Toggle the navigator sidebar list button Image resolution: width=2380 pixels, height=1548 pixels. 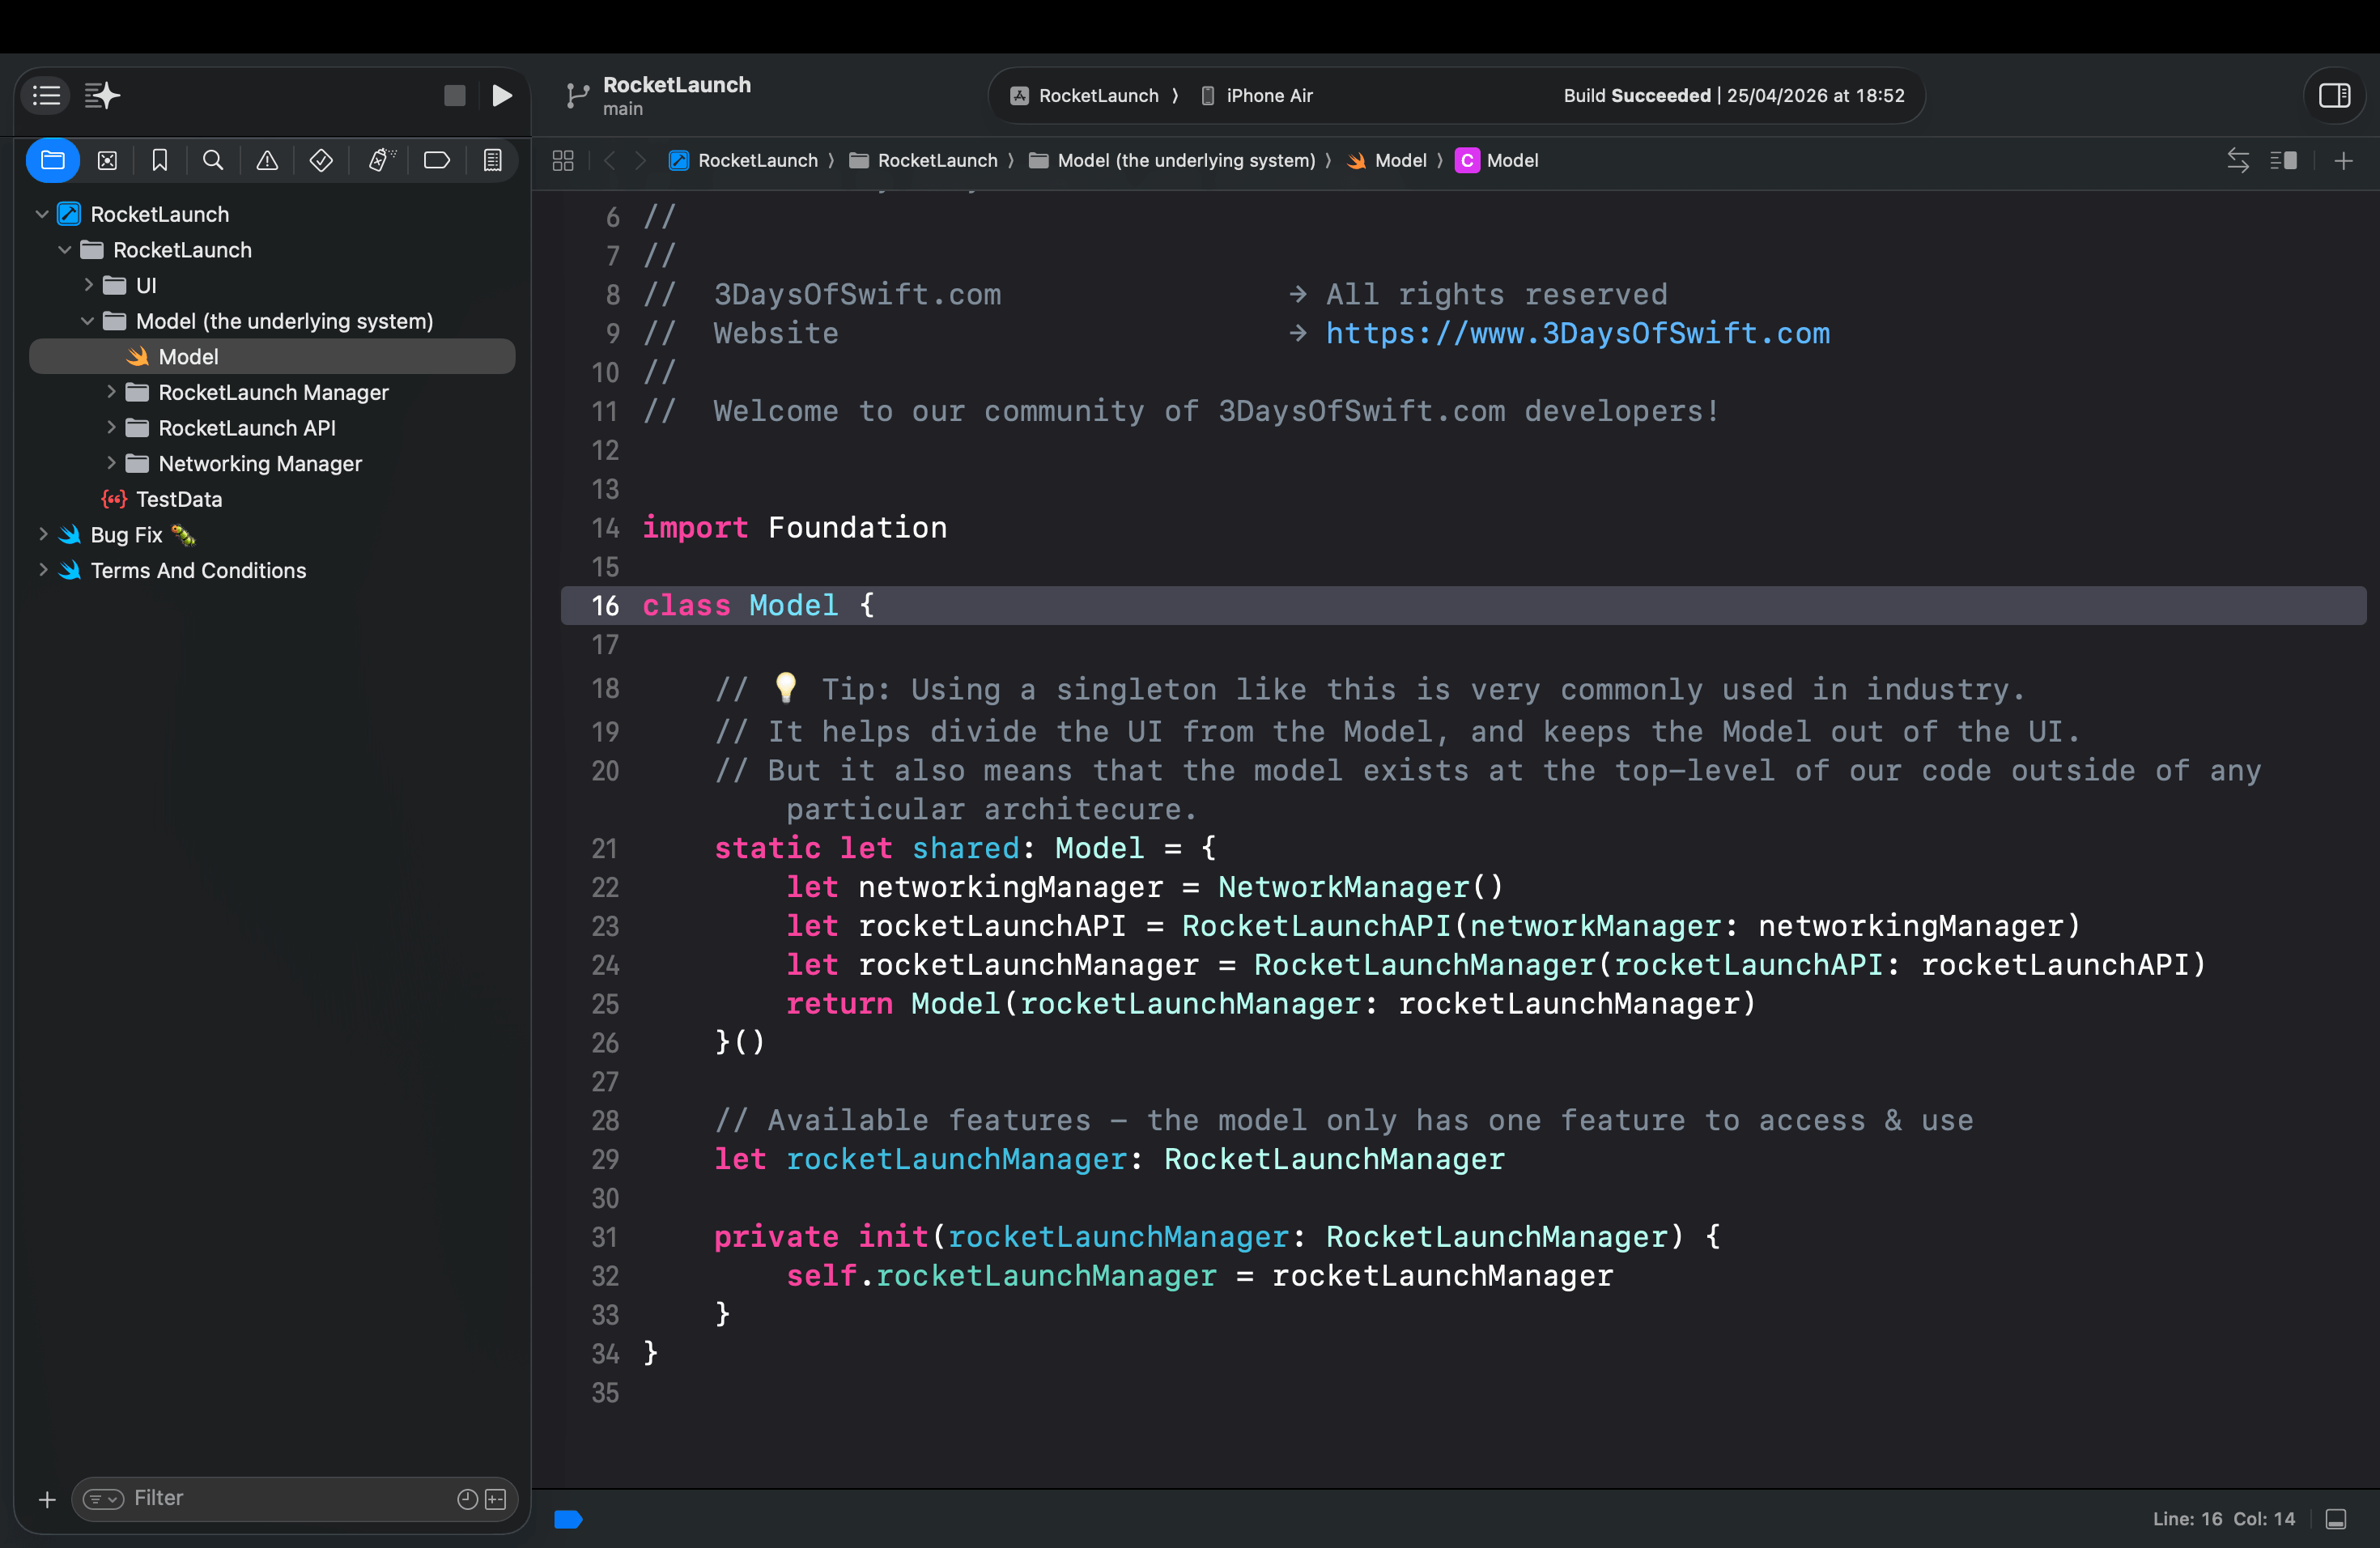[46, 95]
